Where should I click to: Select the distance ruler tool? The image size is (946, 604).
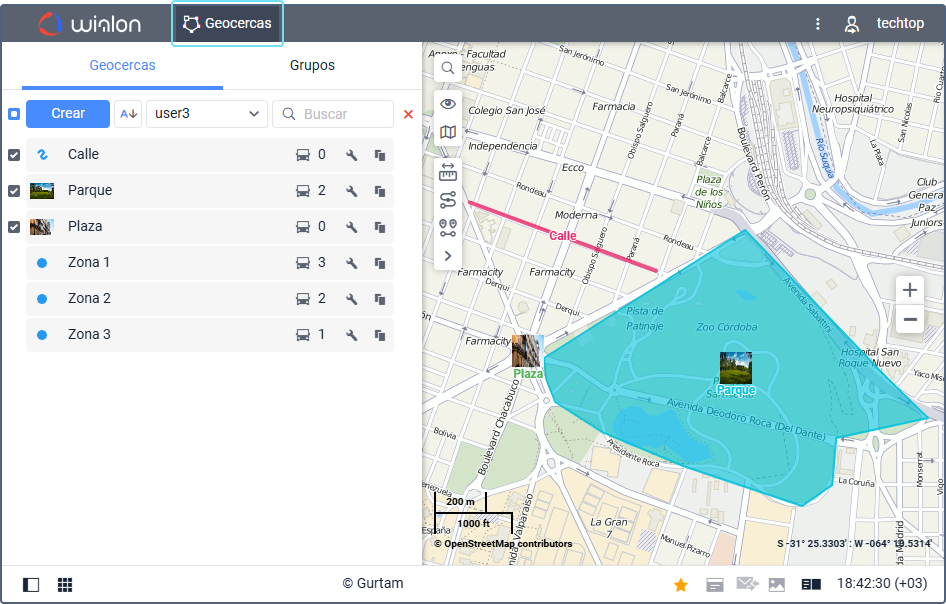pos(448,171)
